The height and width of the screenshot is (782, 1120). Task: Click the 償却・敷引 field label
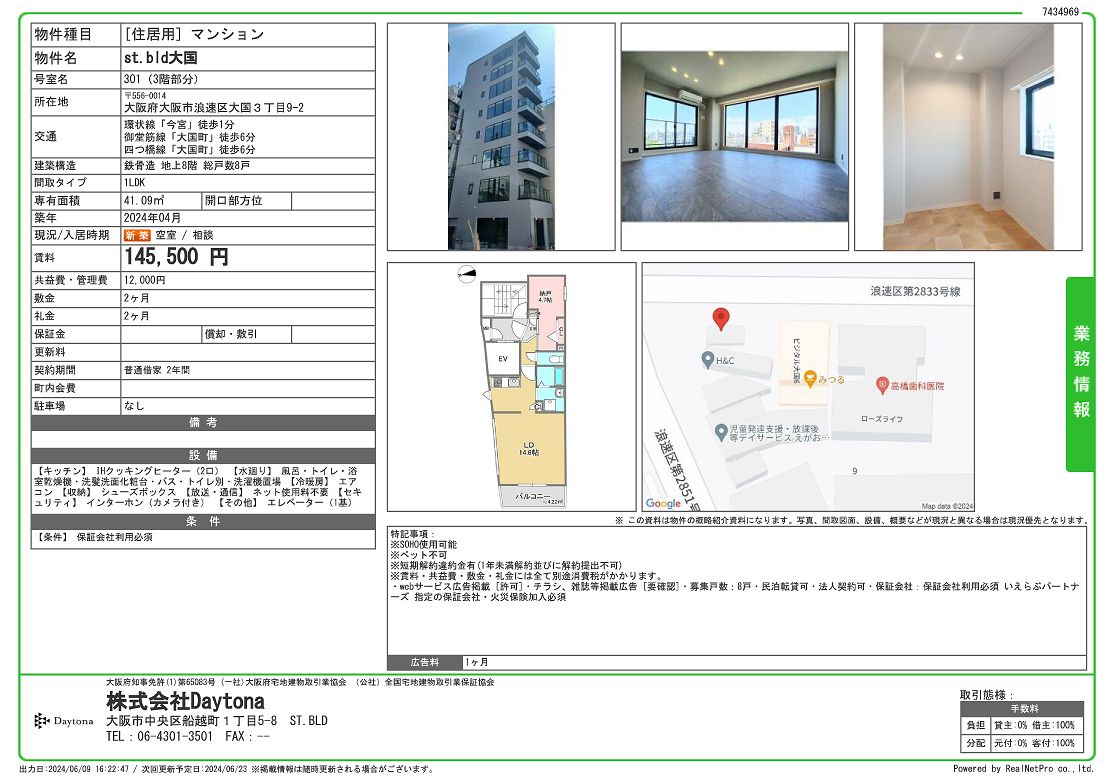(x=231, y=334)
